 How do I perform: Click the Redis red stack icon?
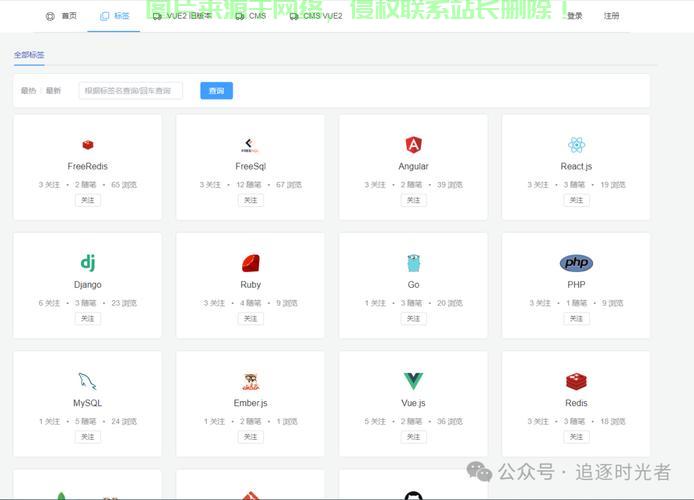(x=576, y=381)
